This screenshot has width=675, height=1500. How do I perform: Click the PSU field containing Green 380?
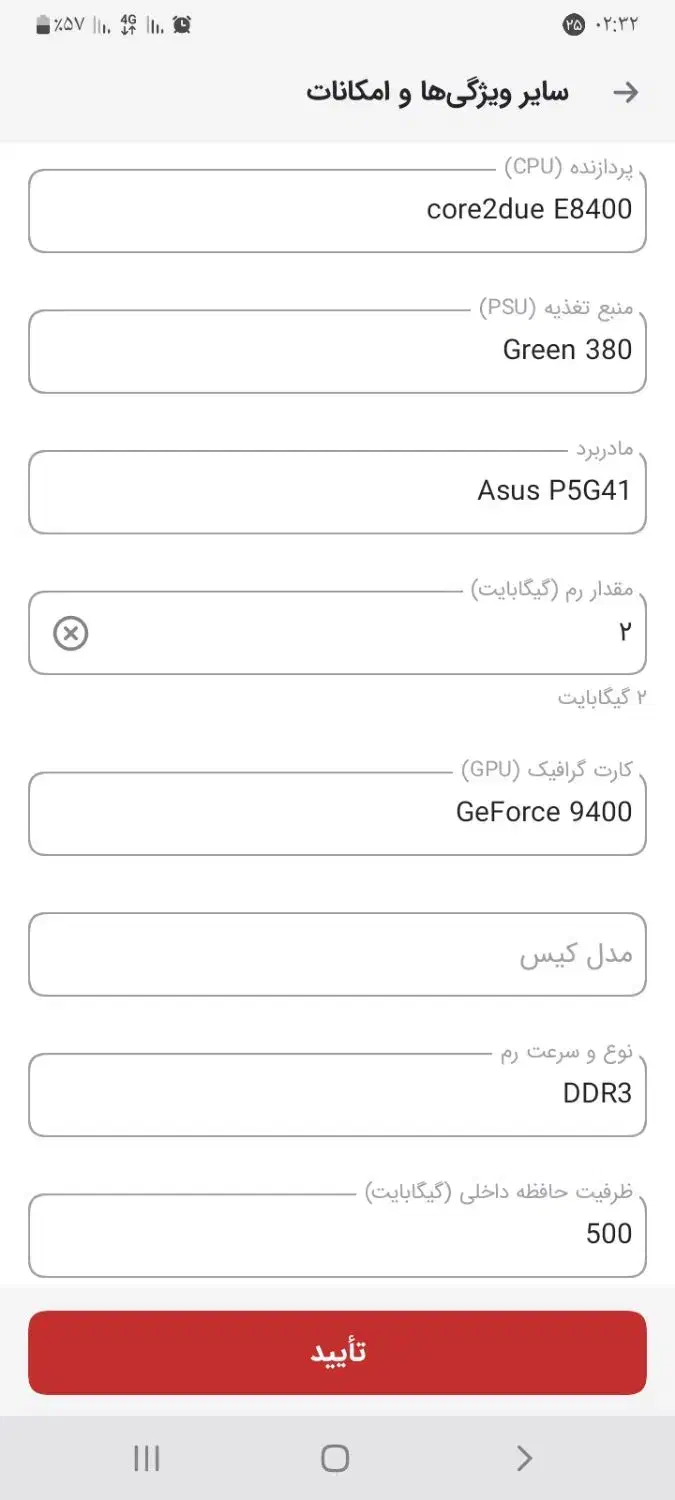coord(337,350)
